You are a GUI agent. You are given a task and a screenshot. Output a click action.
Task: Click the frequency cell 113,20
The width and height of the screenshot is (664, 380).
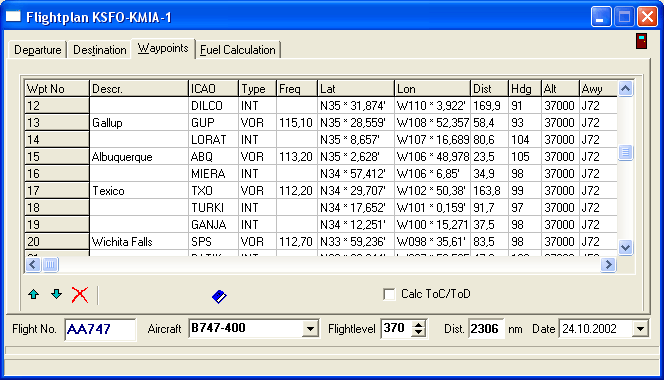[296, 157]
